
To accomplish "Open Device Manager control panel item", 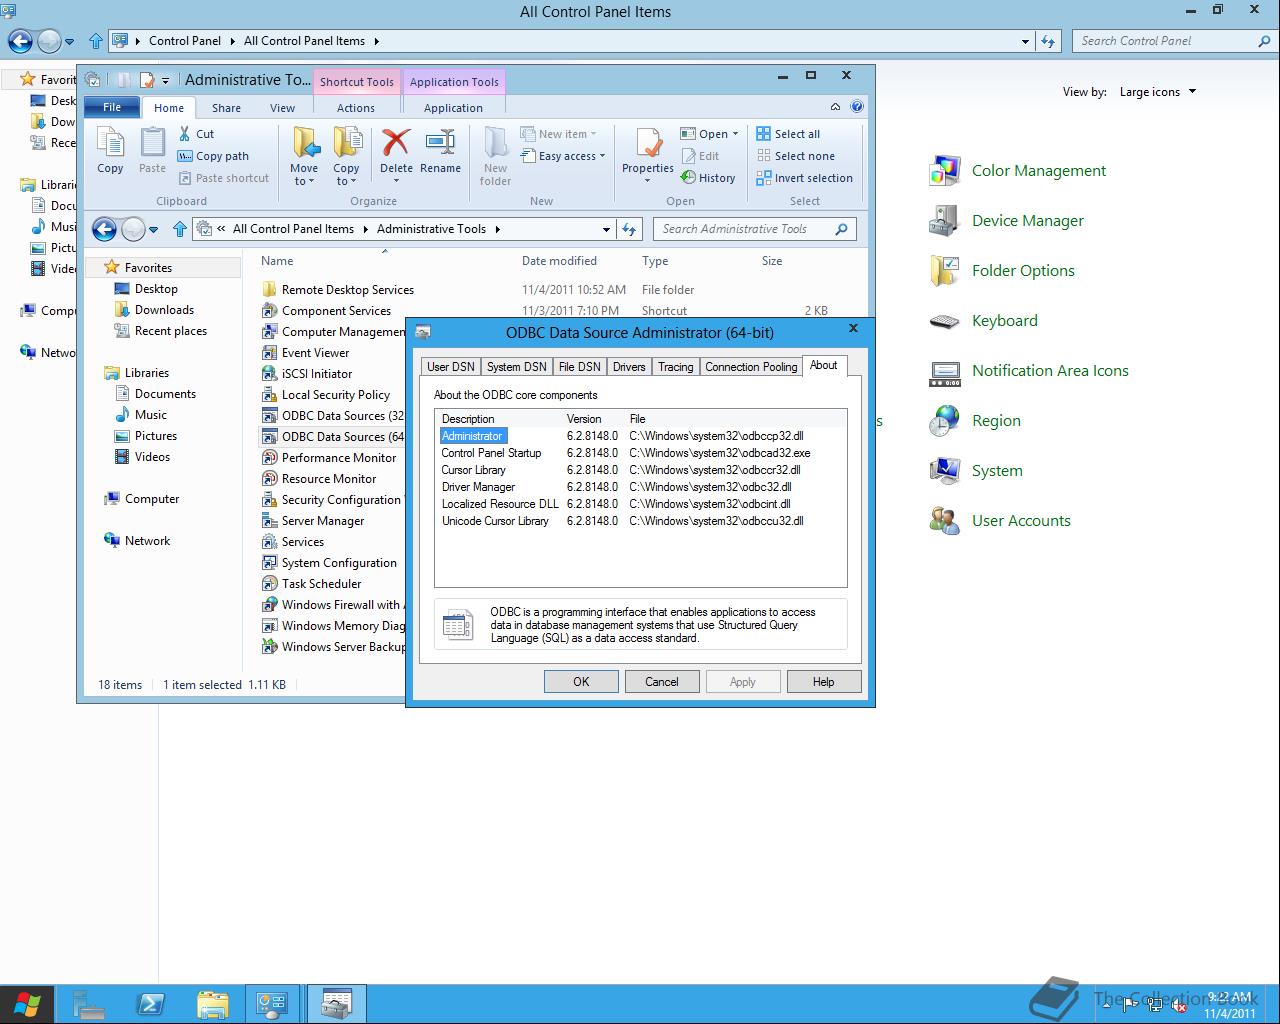I will point(1006,221).
